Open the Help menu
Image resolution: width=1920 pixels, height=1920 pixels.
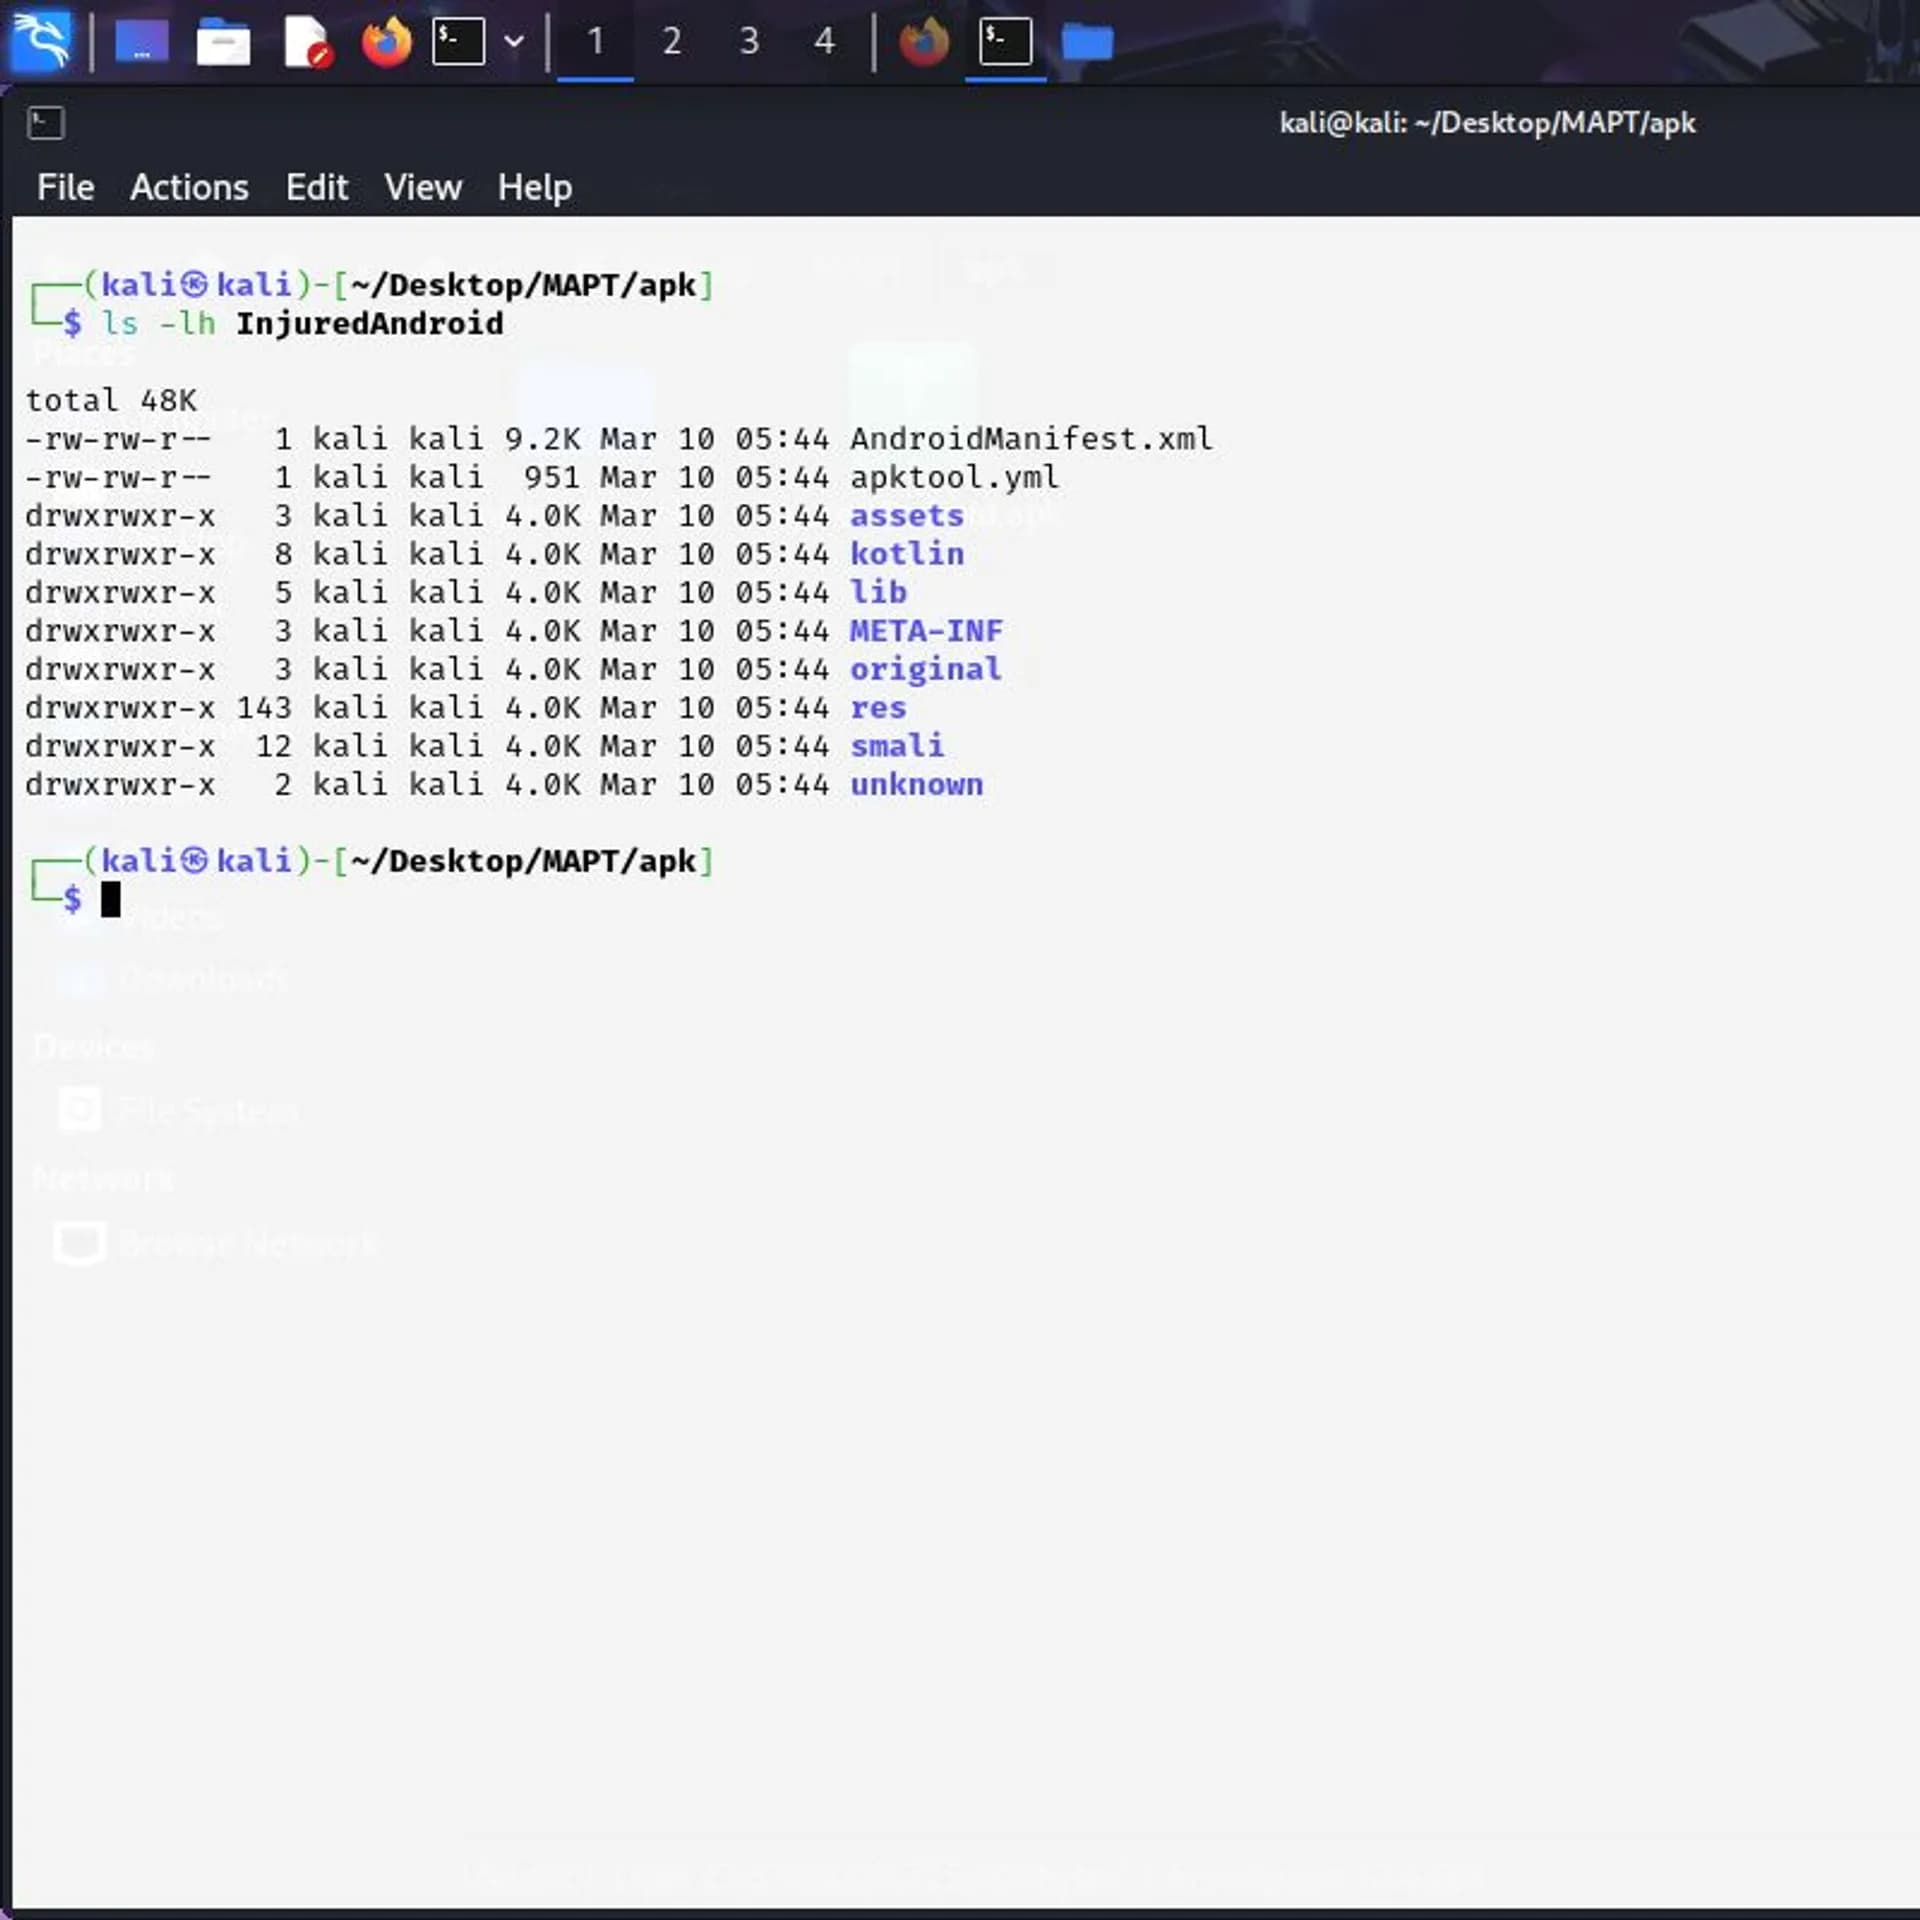click(535, 187)
